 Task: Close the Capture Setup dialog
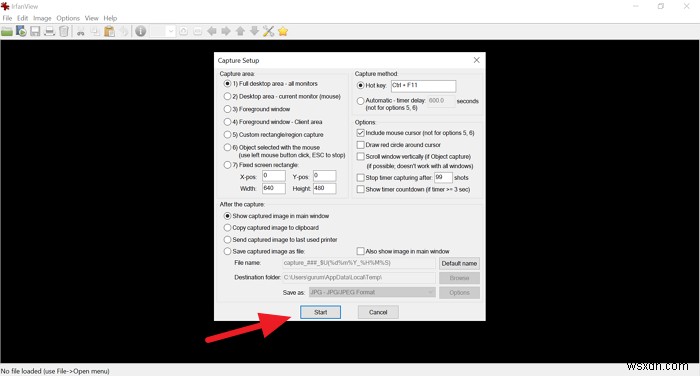coord(477,60)
